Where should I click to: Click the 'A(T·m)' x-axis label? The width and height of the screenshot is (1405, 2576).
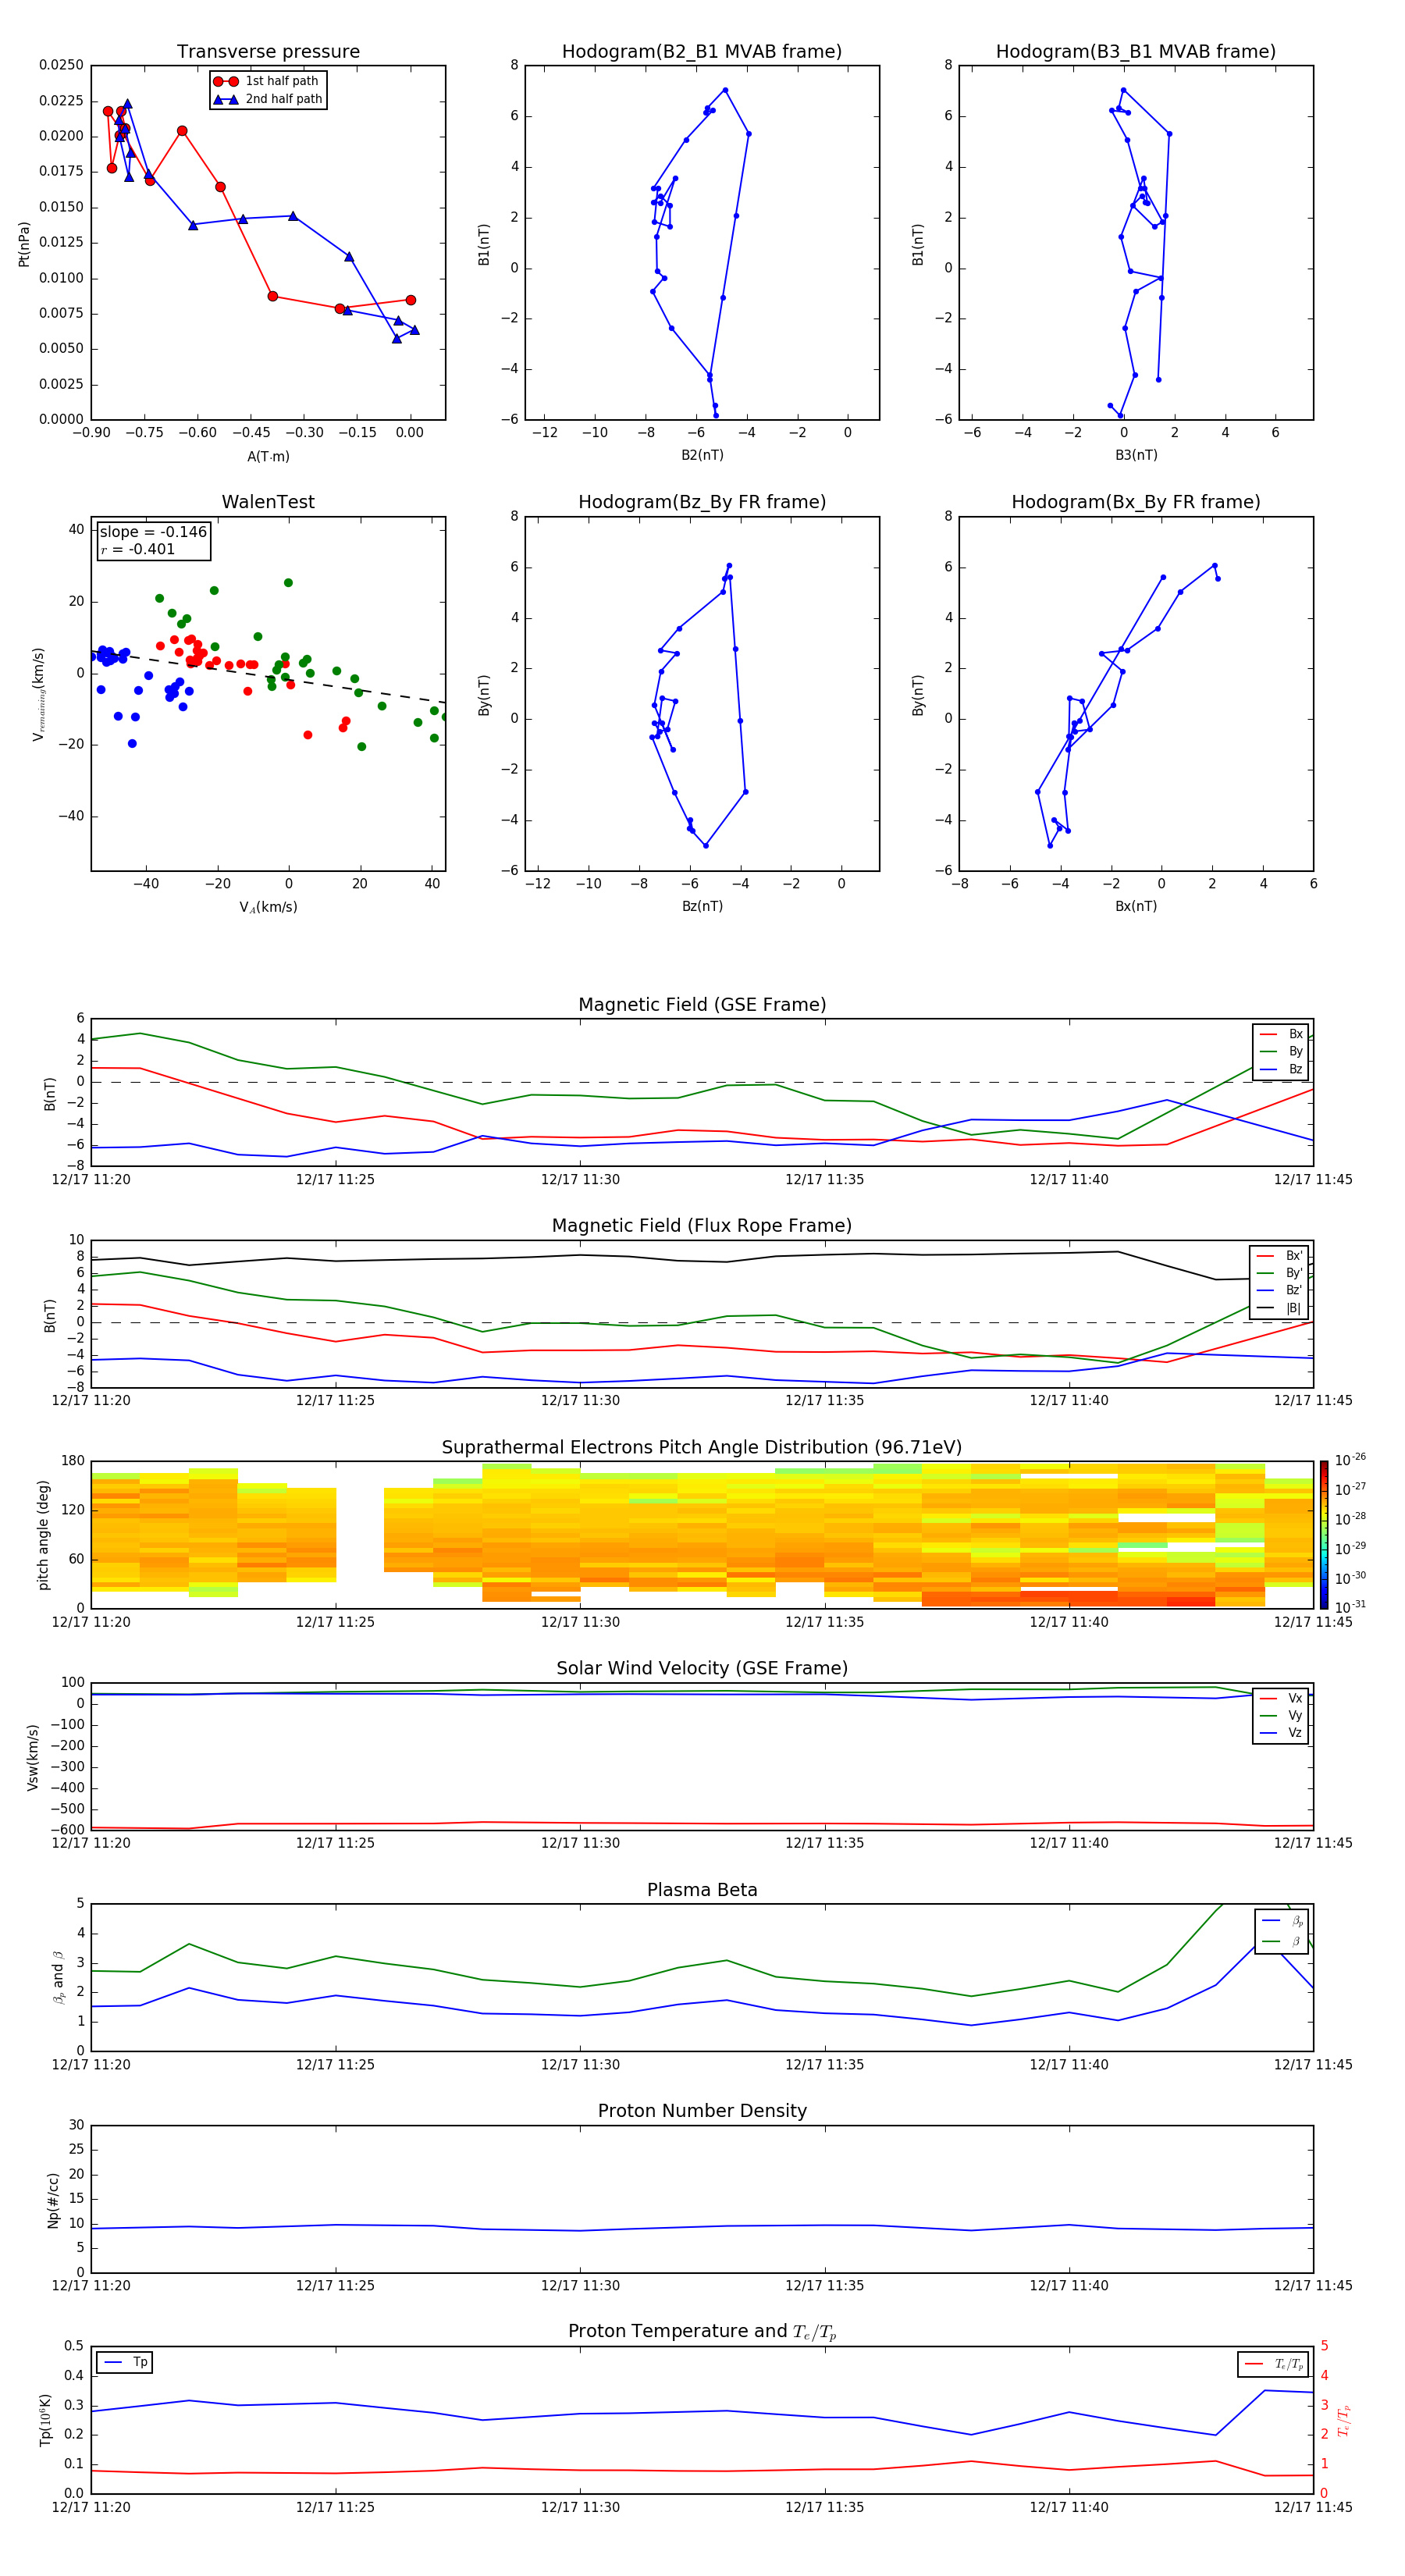pos(268,456)
